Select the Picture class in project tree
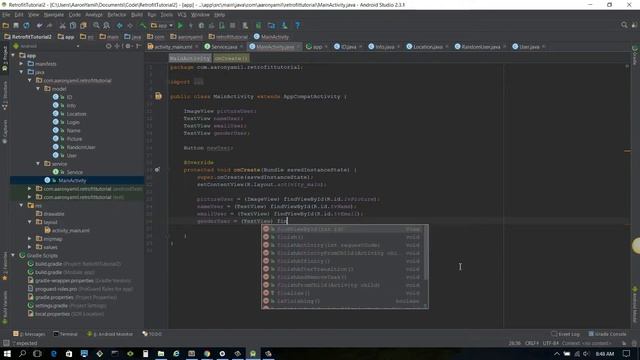640x360 pixels. click(x=74, y=139)
